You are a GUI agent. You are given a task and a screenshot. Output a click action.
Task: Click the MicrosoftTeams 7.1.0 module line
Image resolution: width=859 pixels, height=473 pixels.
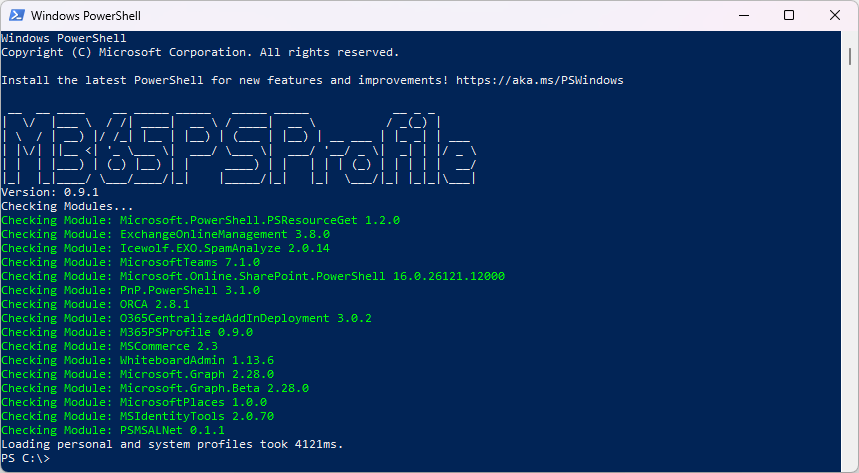[x=130, y=263]
